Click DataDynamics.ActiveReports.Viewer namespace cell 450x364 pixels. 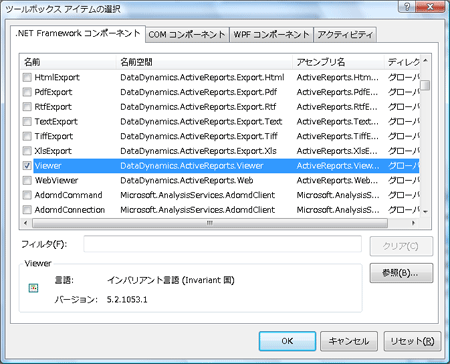[192, 166]
